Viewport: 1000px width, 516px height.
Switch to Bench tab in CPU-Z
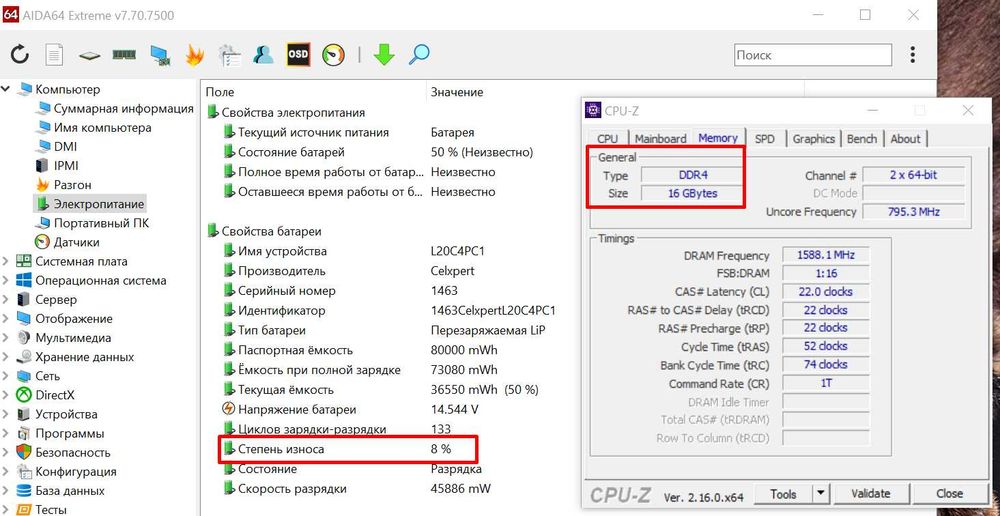coord(862,138)
